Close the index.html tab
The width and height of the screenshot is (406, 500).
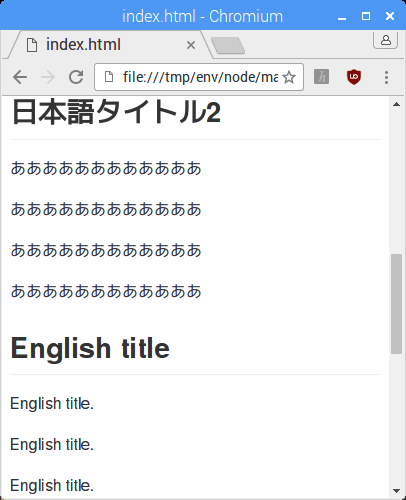point(191,45)
